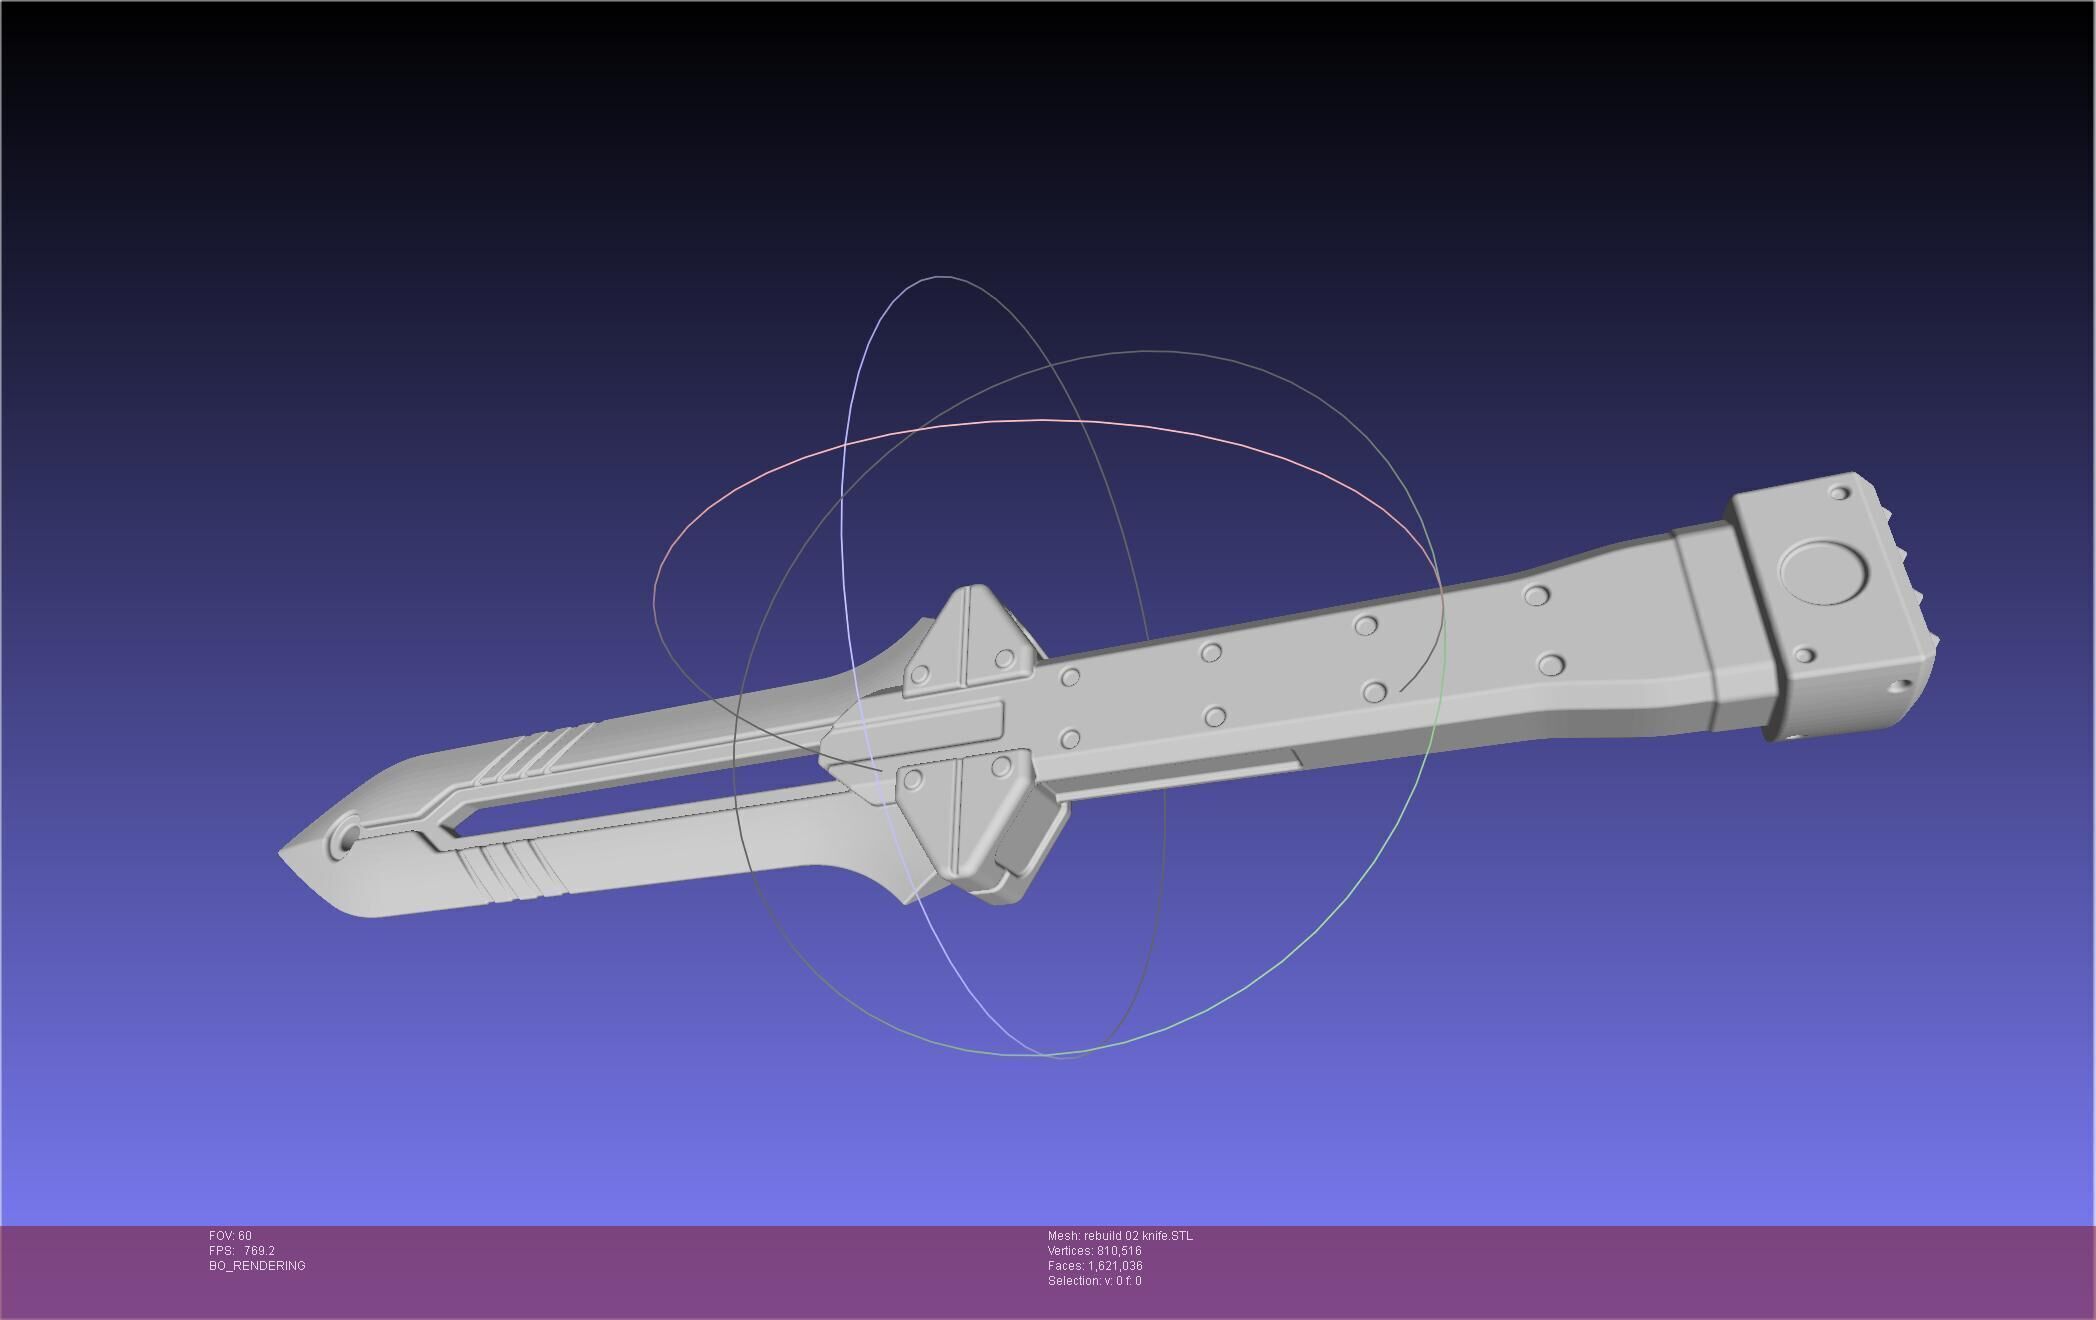Click 'Mesh: rebuild 02 knife.STL' text
This screenshot has height=1320, width=2096.
point(1120,1236)
